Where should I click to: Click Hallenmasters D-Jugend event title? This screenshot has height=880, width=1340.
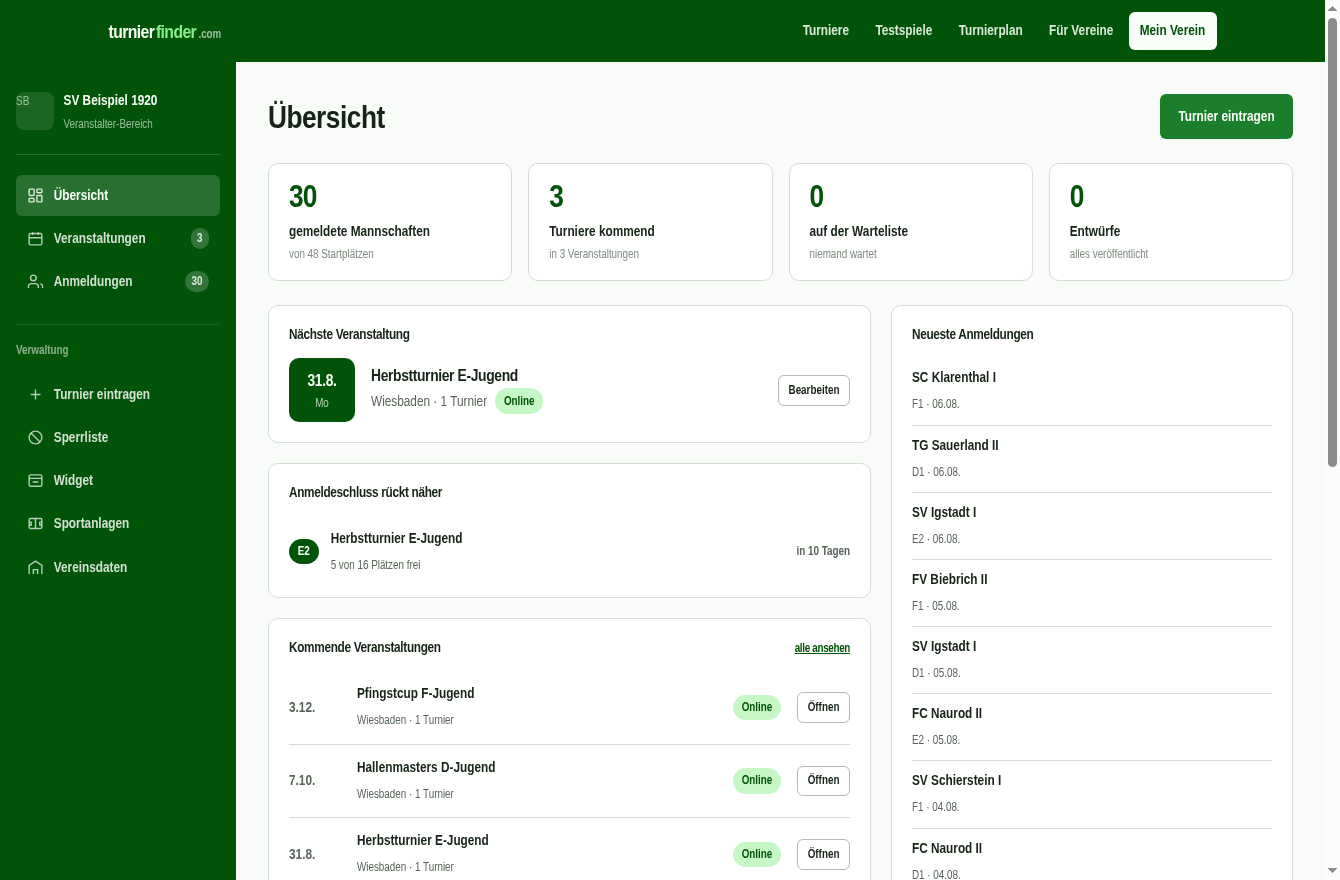[426, 767]
